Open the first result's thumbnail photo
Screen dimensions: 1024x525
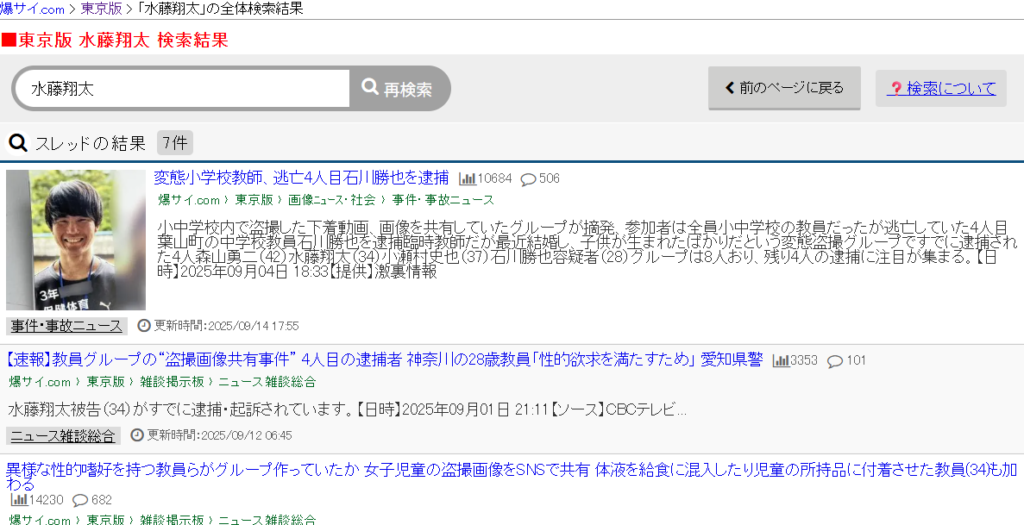(76, 239)
